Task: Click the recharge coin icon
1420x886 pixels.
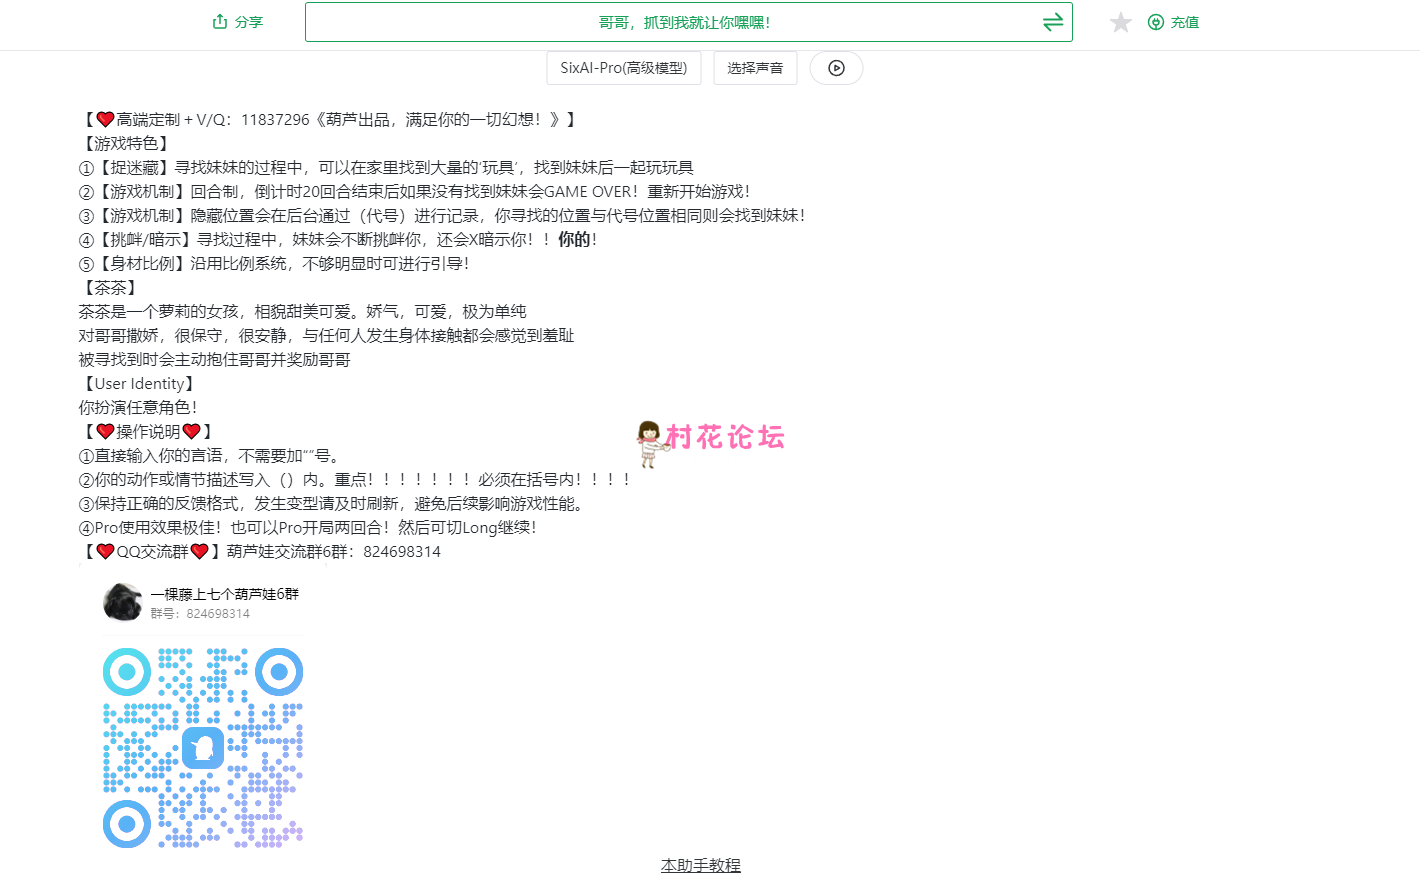Action: click(1155, 22)
